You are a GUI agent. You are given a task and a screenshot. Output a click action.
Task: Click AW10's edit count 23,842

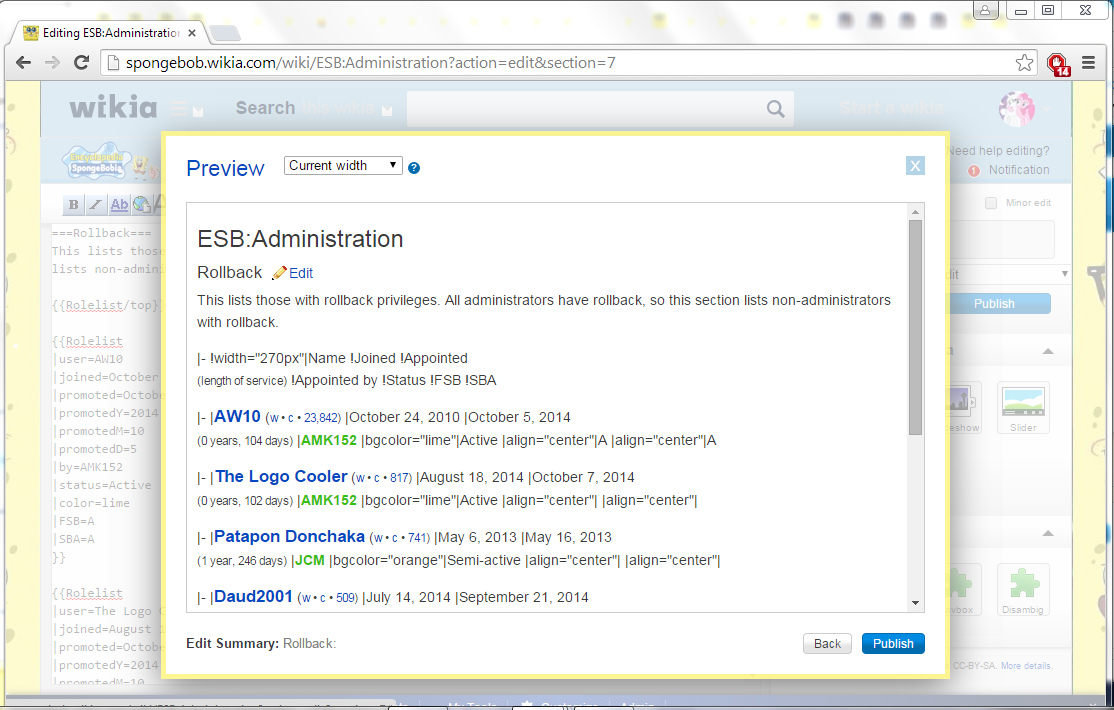[320, 418]
